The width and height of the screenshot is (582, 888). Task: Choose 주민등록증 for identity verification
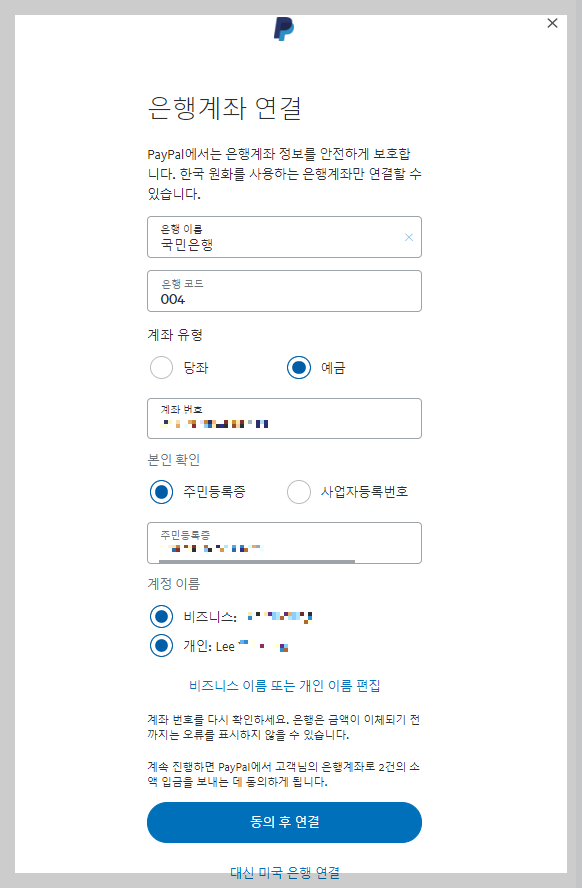(x=161, y=492)
